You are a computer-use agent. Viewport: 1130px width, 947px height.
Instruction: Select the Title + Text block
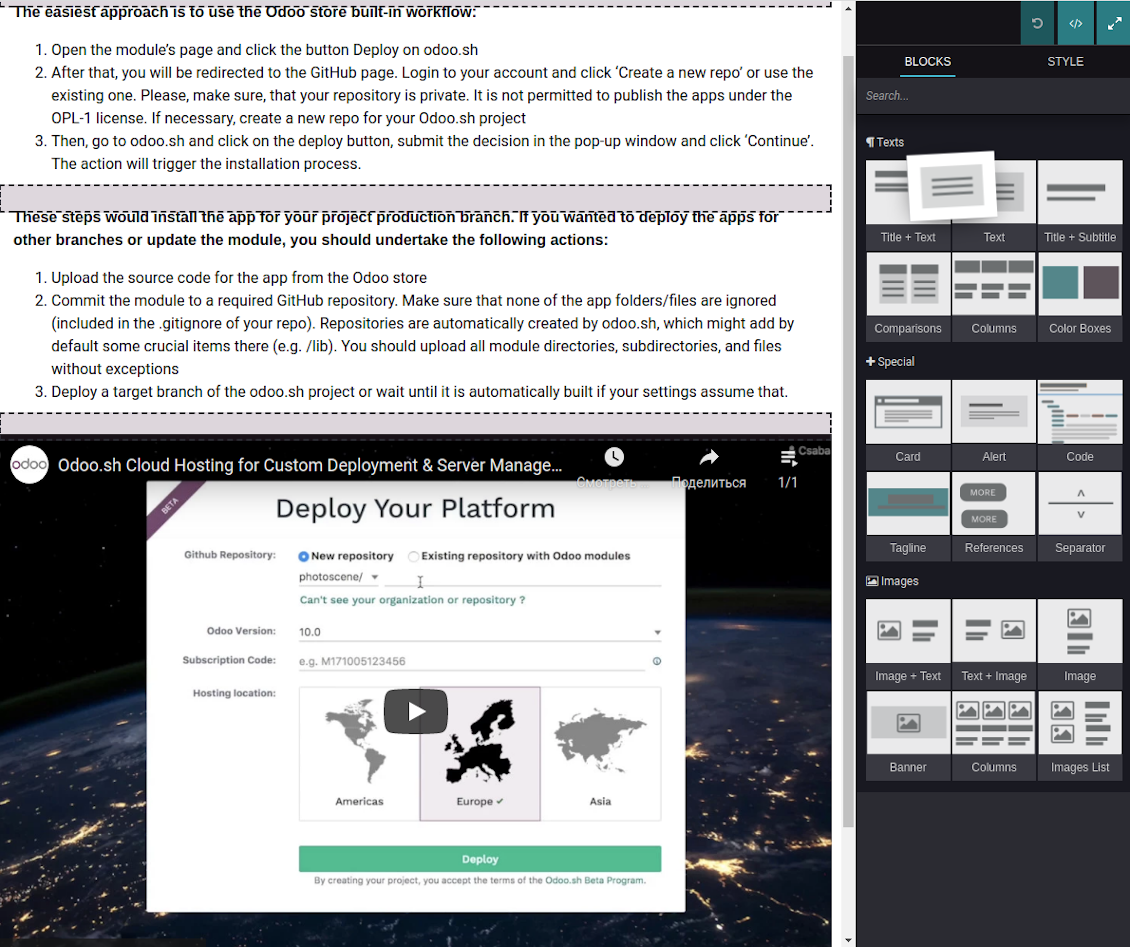click(907, 204)
